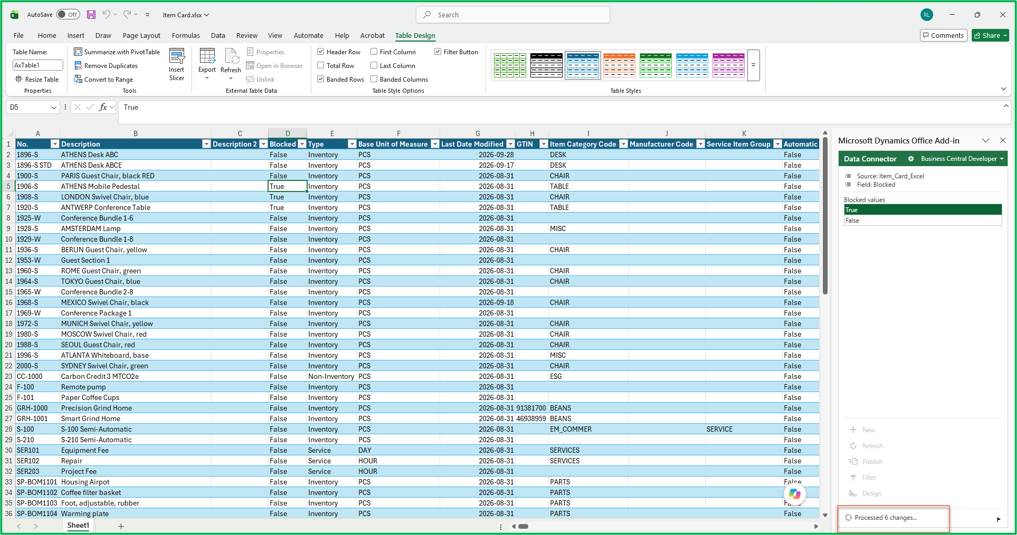Click the Comments button
The width and height of the screenshot is (1017, 535).
943,36
